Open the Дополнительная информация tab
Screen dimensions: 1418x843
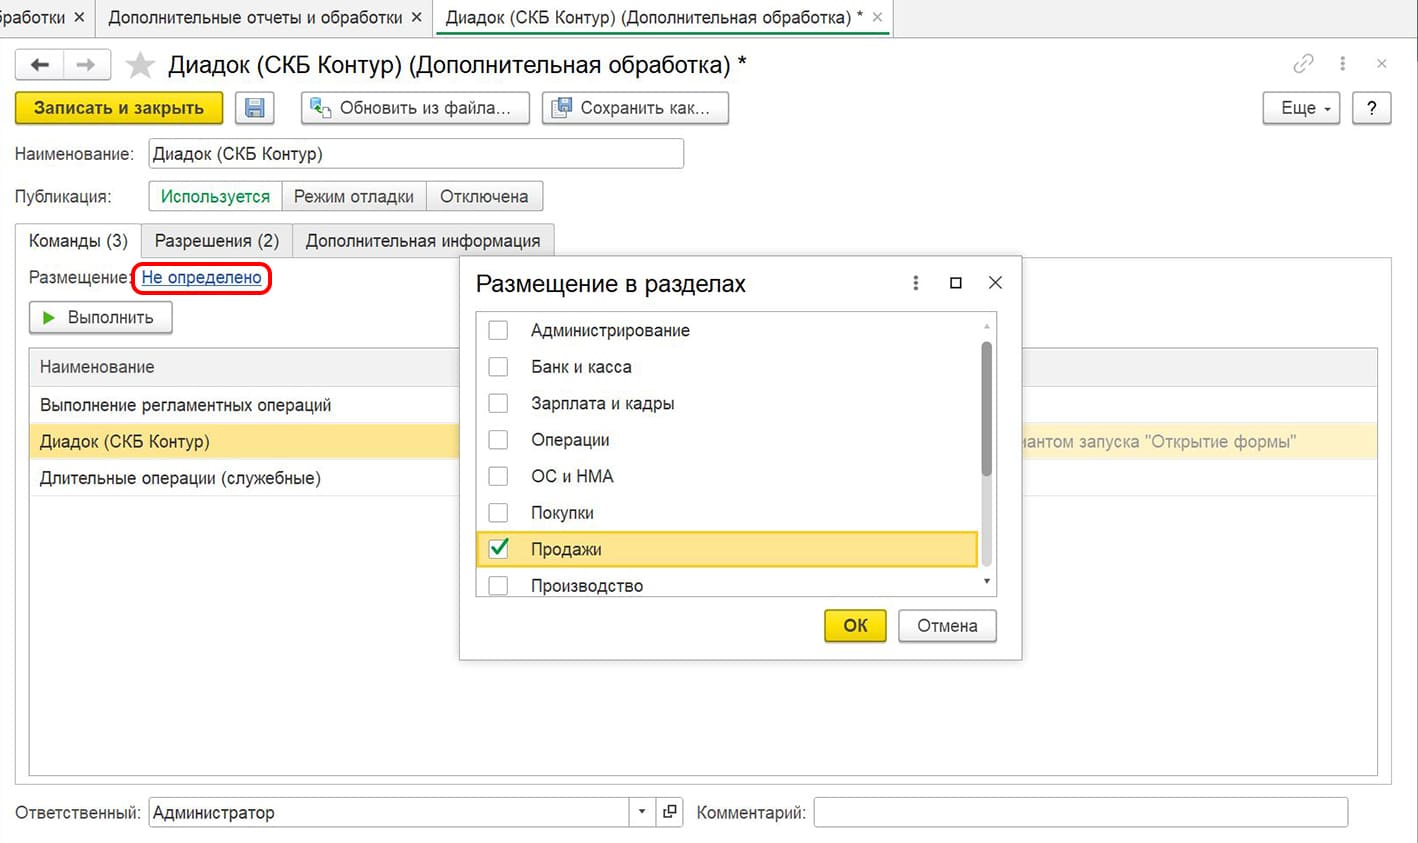pos(423,240)
